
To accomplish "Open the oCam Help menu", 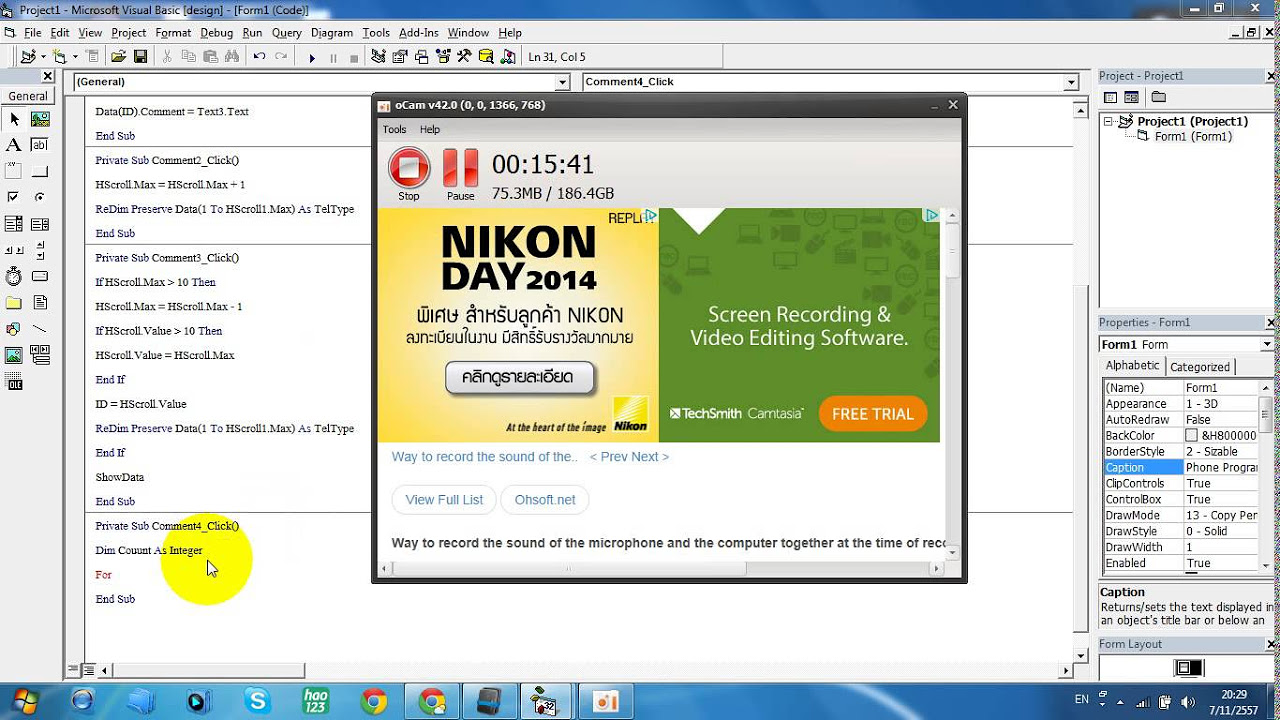I will [x=430, y=129].
